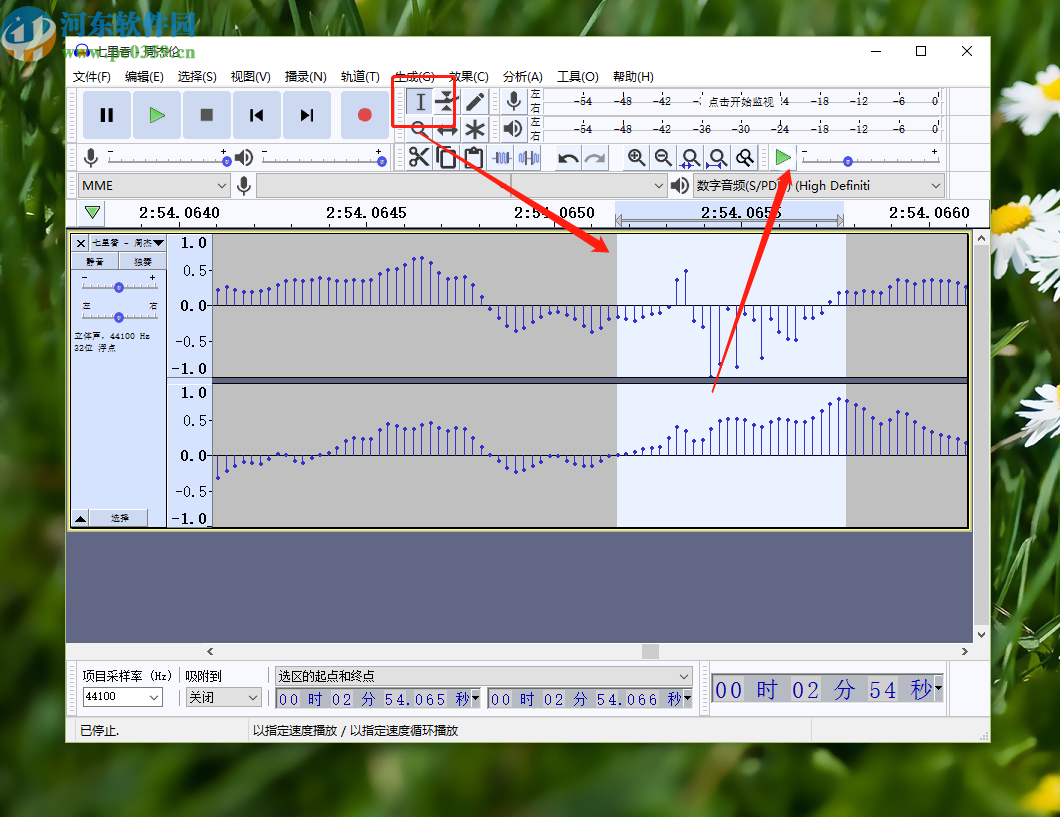Click the track 选择 button

(119, 518)
